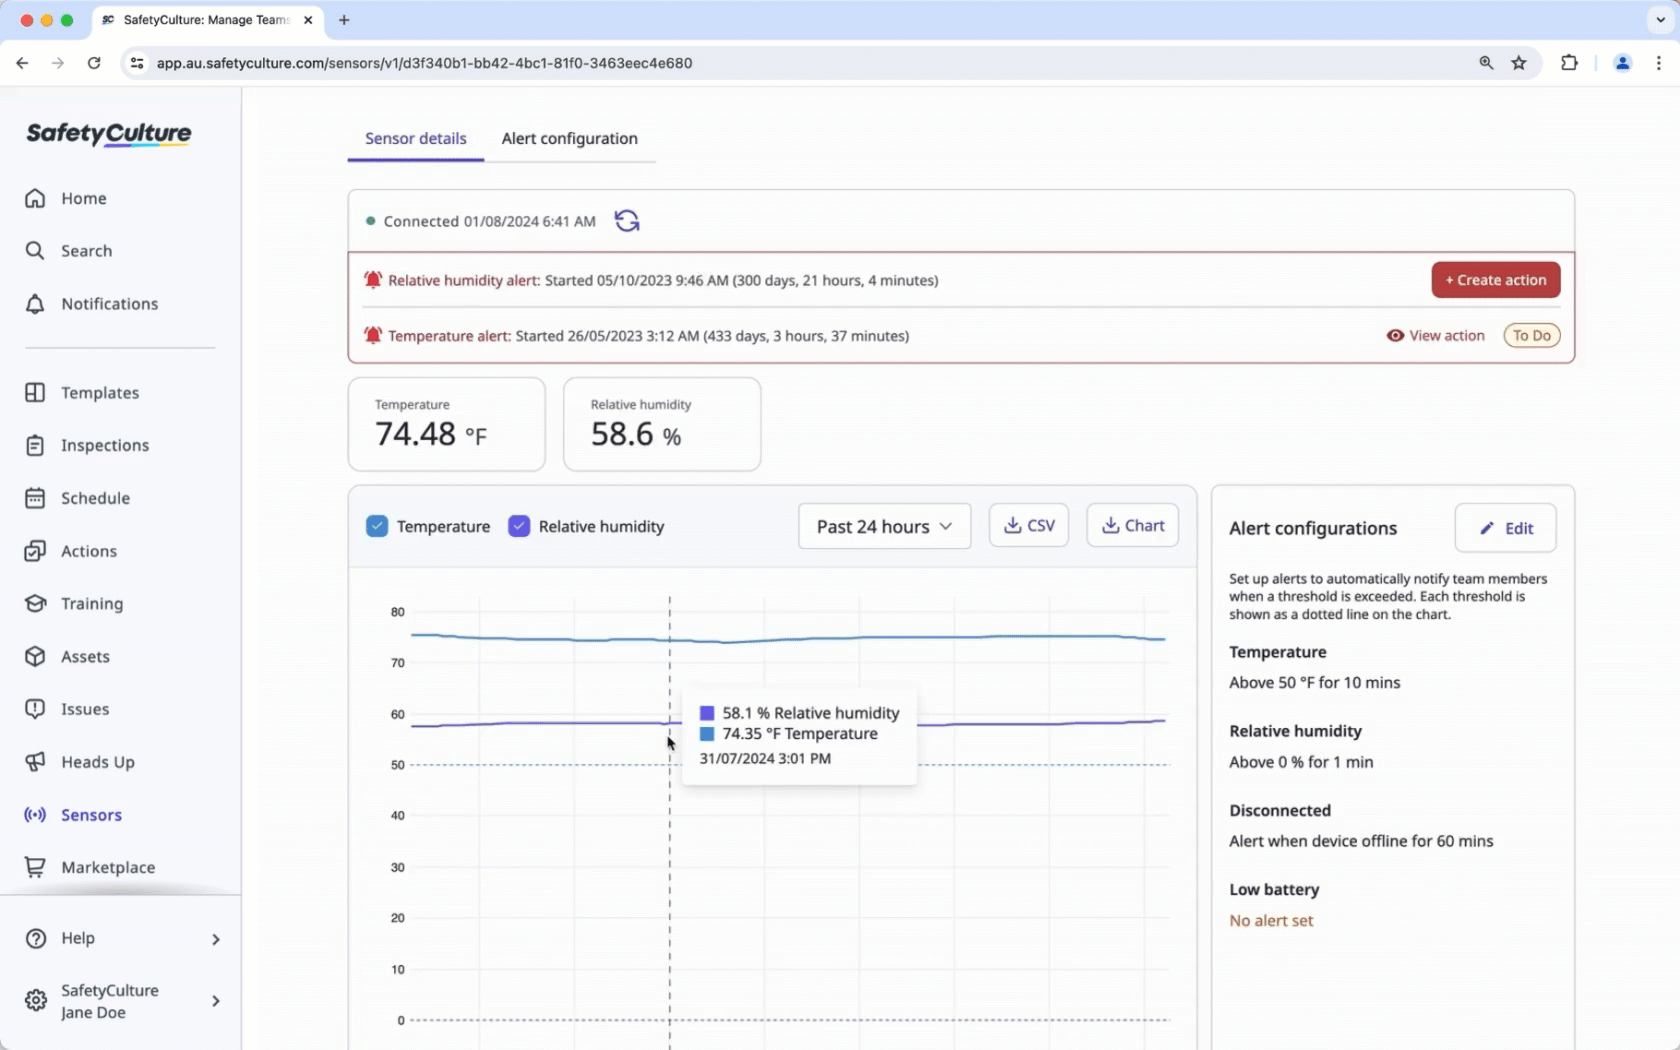Image resolution: width=1680 pixels, height=1050 pixels.
Task: Click the settings gear icon for Jane Doe
Action: point(36,1001)
